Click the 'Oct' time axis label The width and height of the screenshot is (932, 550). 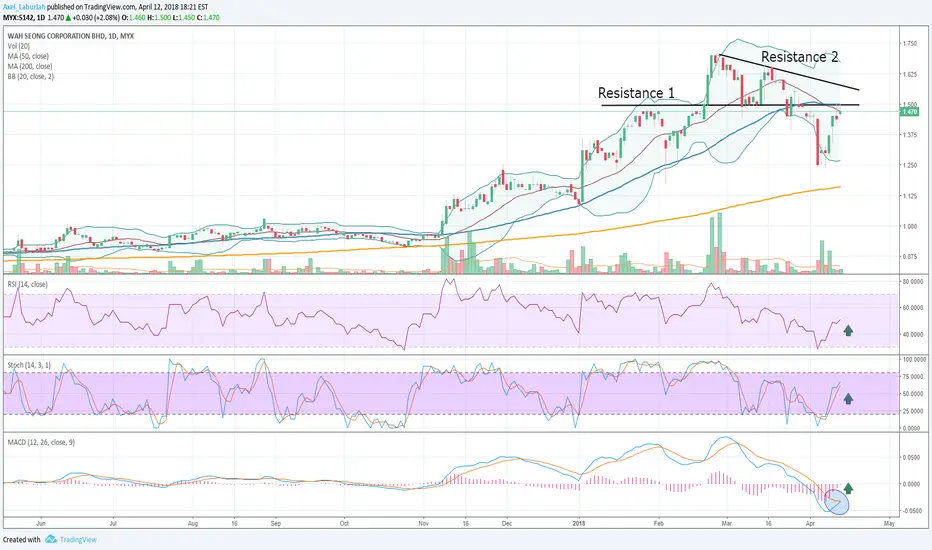point(344,524)
